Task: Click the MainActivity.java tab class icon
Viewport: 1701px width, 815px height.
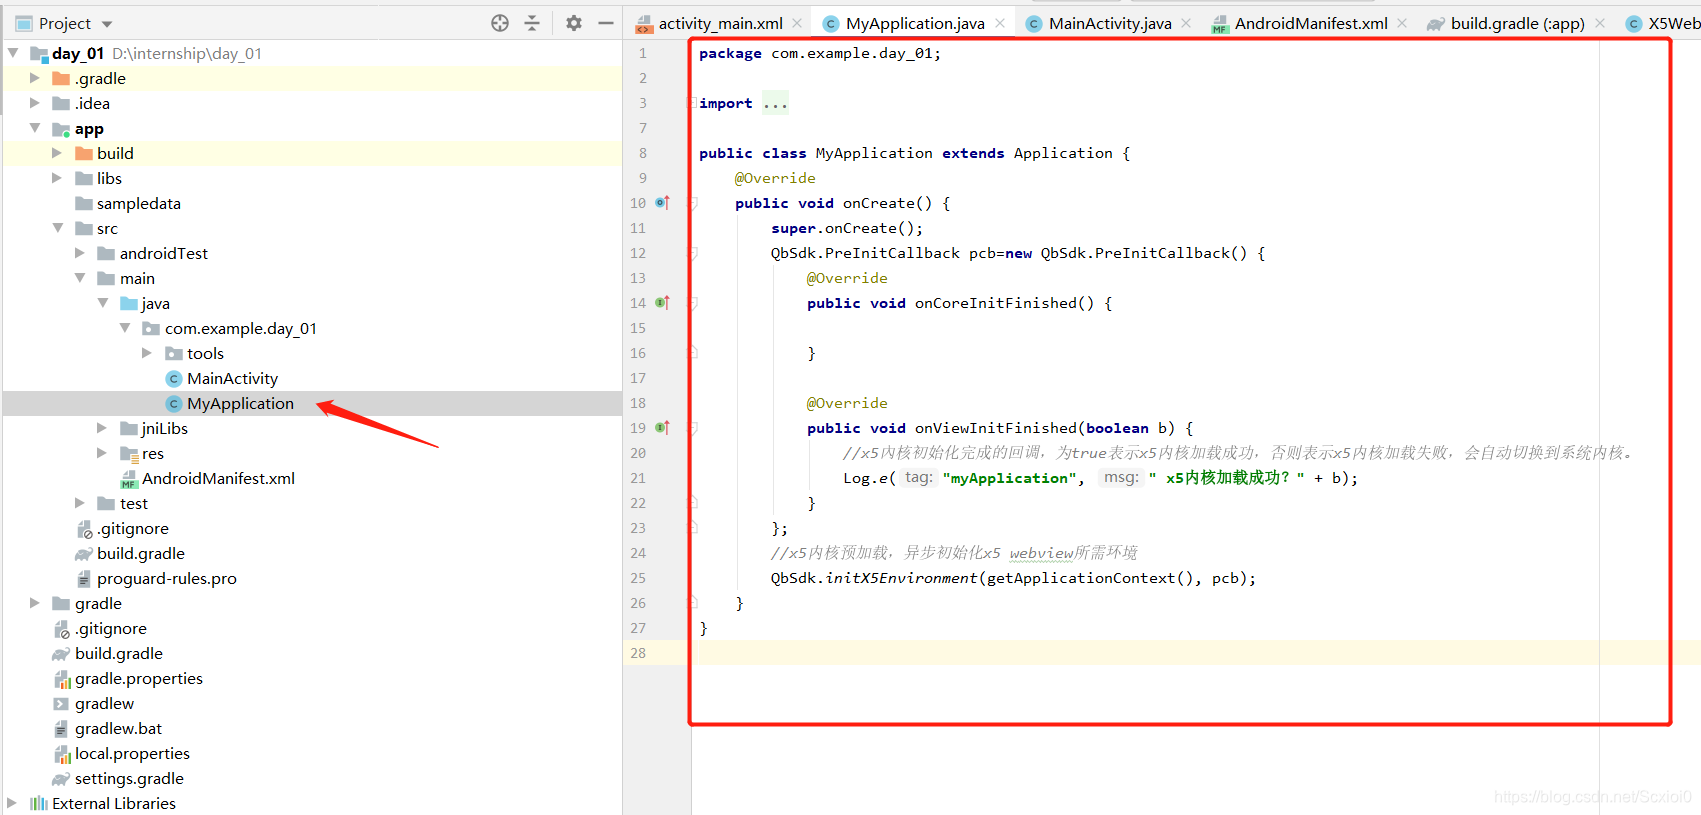Action: (1034, 23)
